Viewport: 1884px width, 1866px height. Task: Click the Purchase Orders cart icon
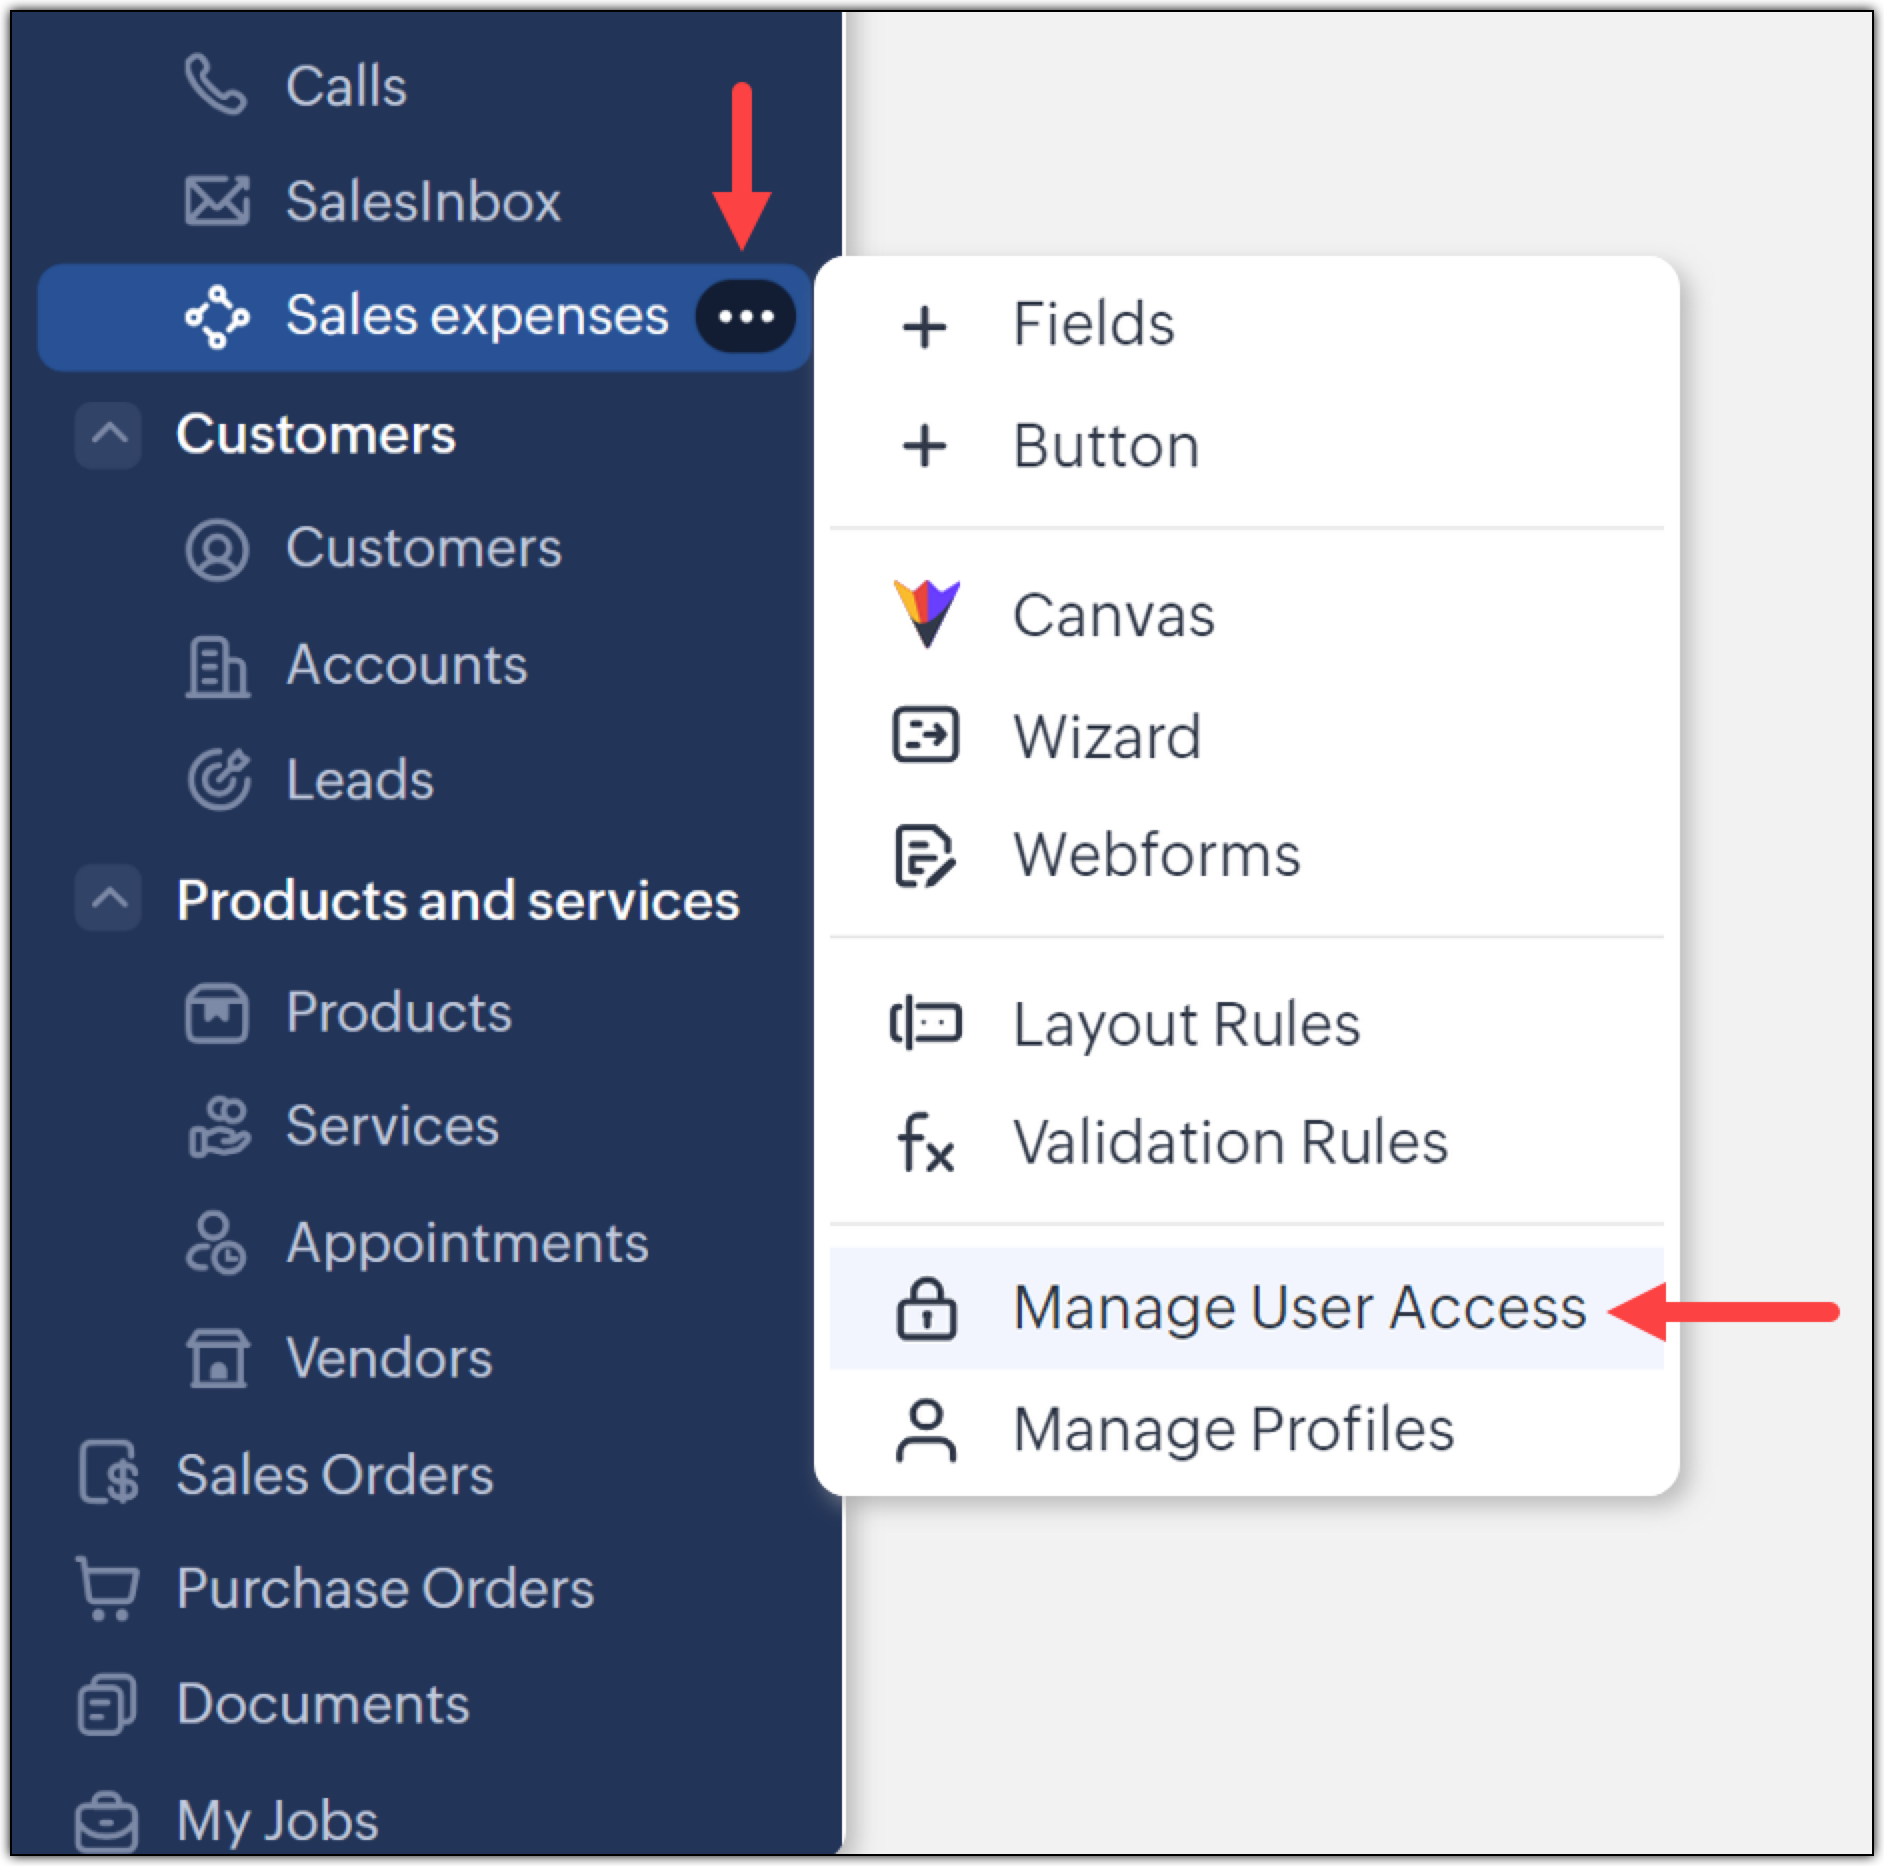click(108, 1588)
